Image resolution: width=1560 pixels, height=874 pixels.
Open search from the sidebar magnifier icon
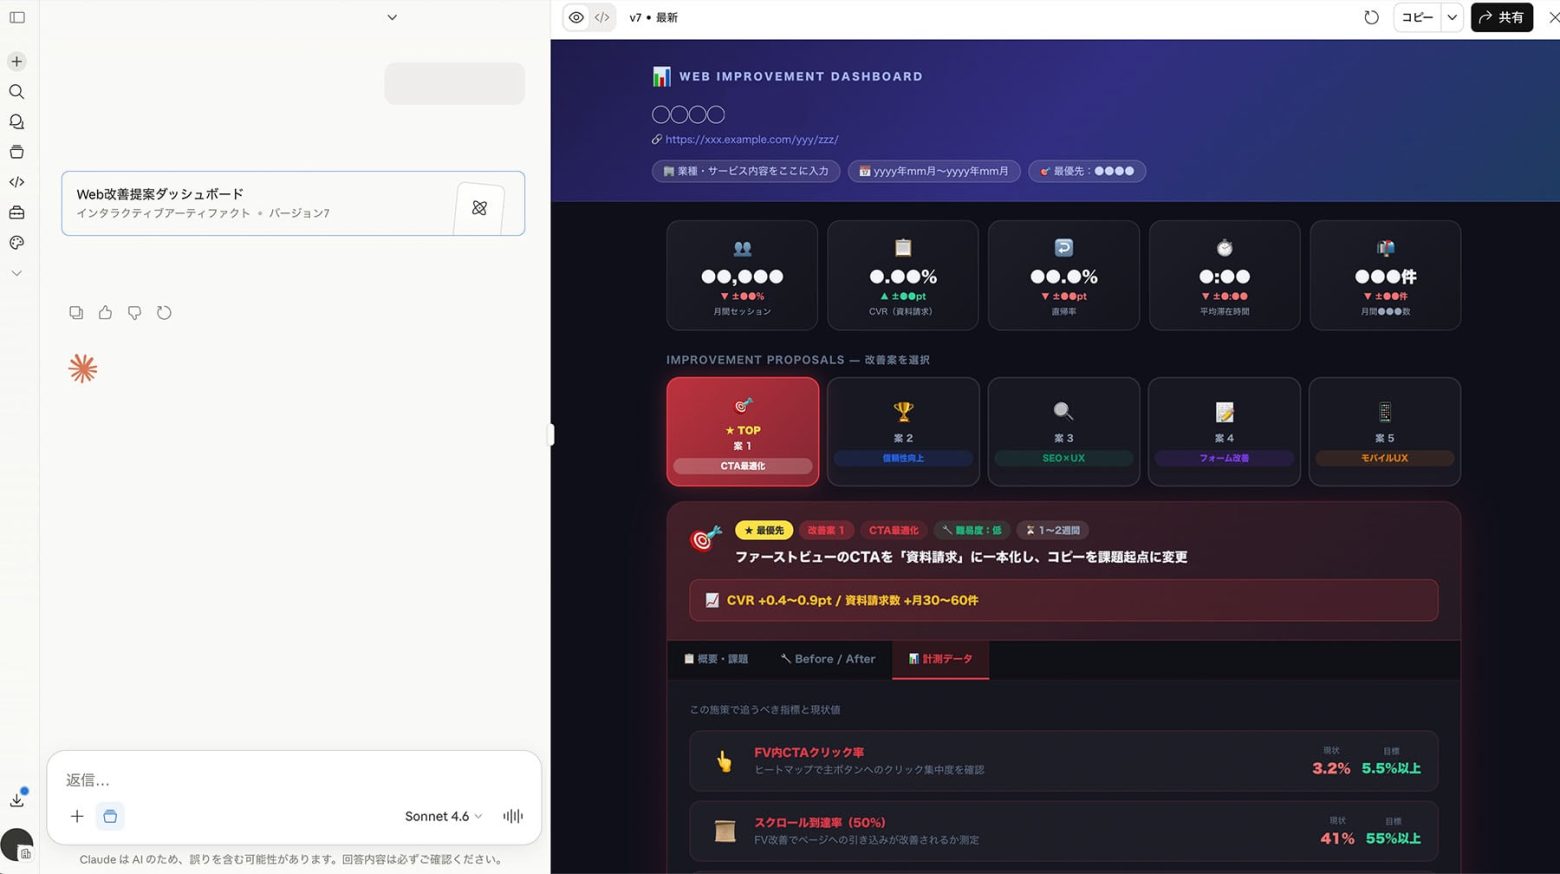pos(17,92)
